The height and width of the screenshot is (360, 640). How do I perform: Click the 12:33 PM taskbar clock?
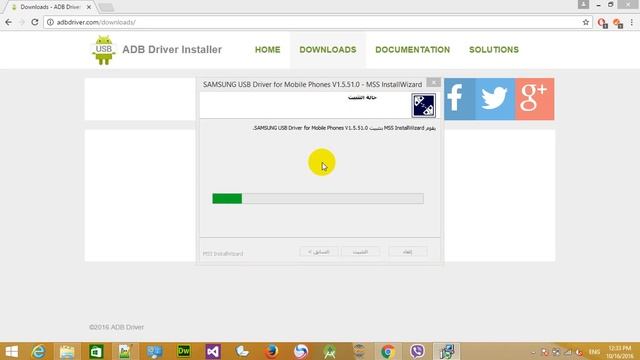620,352
